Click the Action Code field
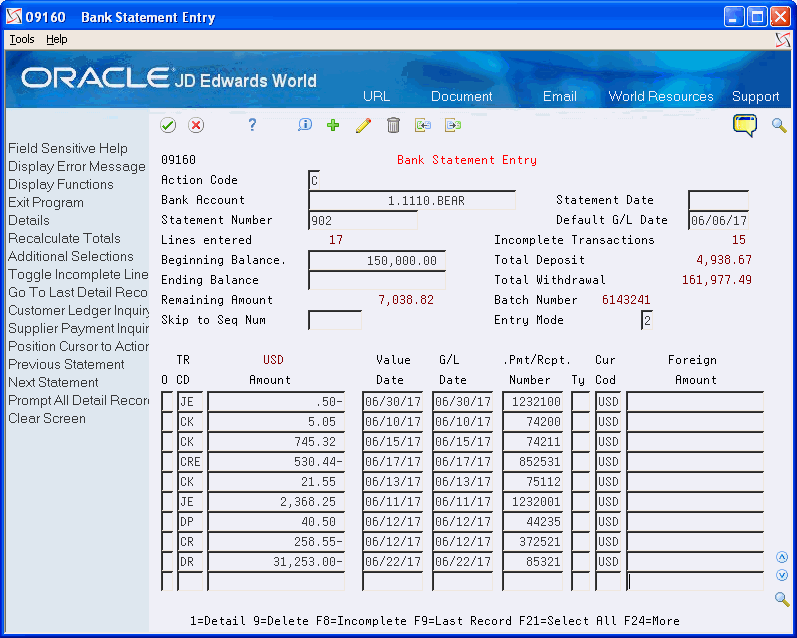 point(314,180)
